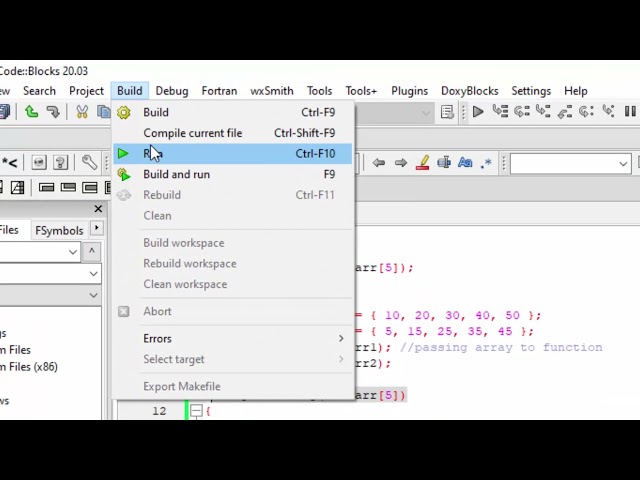Click the Save all files icon

tap(5, 111)
